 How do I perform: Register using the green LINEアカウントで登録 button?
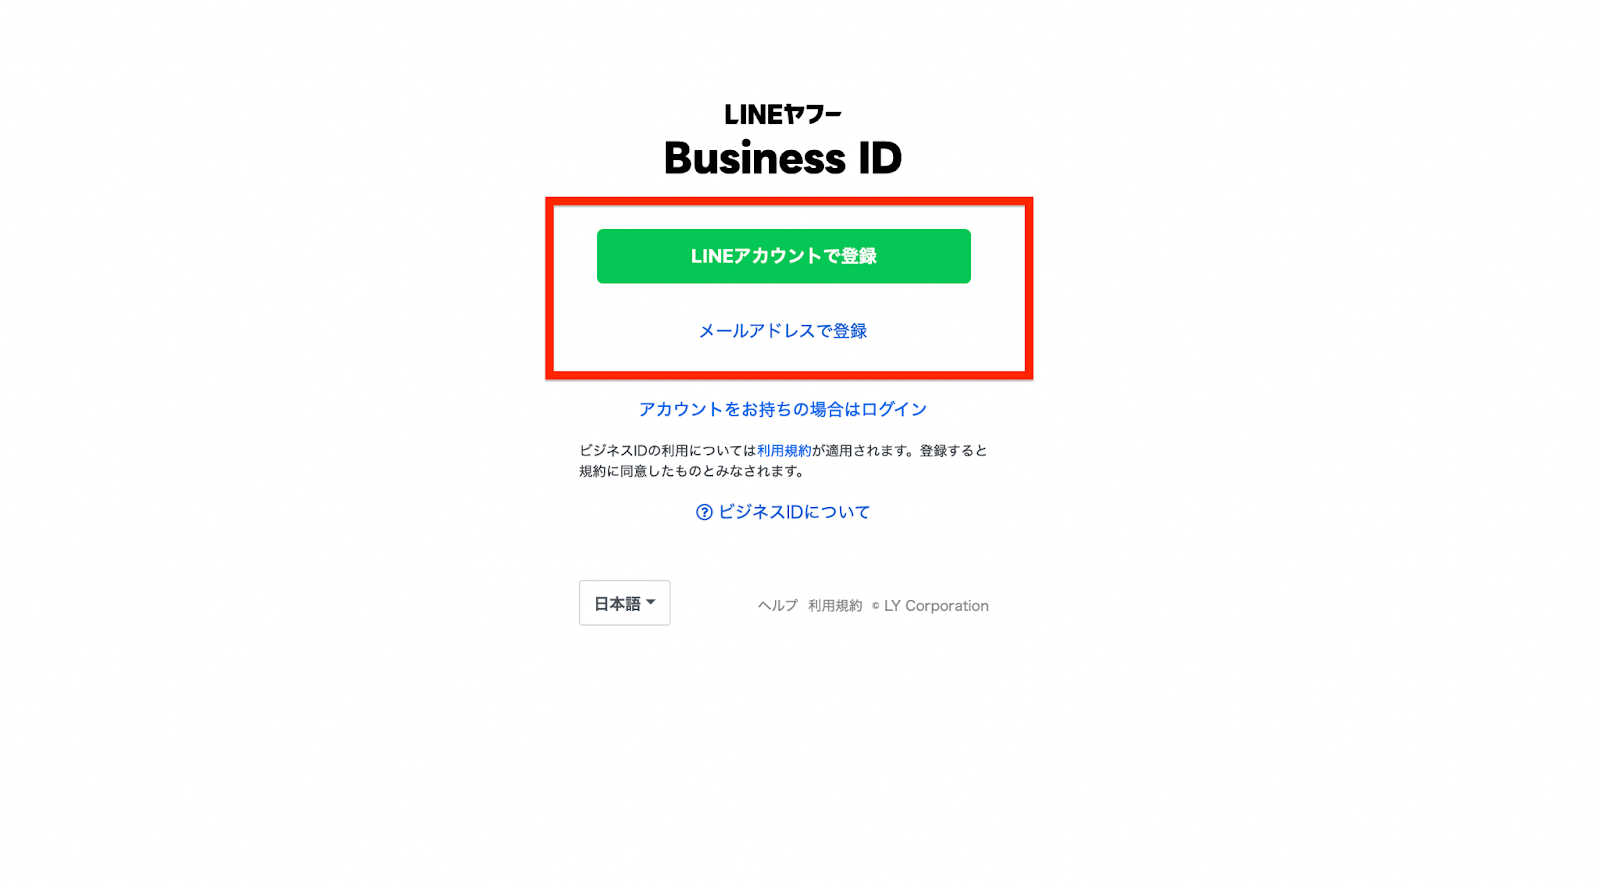point(784,256)
